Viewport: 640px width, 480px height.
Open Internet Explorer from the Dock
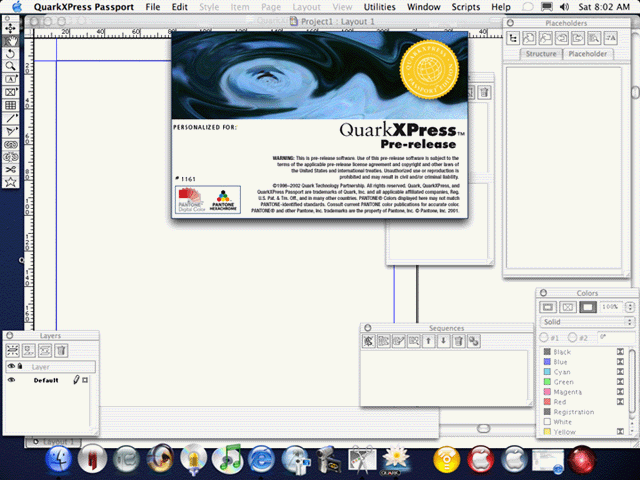pos(261,459)
